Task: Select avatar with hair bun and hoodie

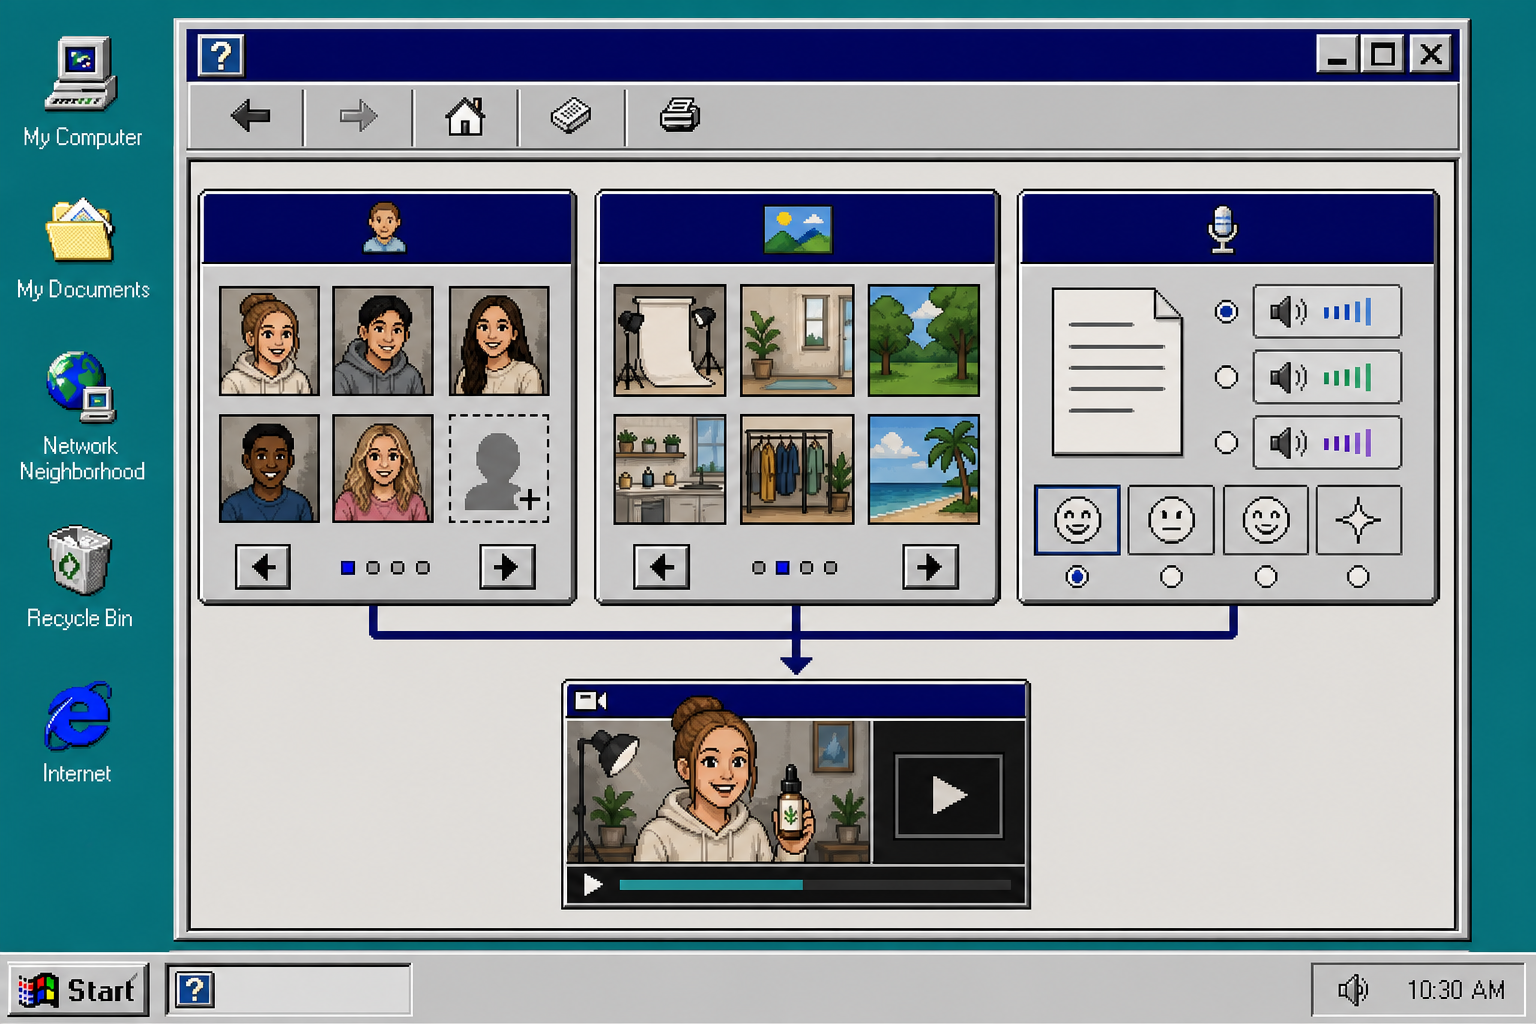Action: point(269,341)
